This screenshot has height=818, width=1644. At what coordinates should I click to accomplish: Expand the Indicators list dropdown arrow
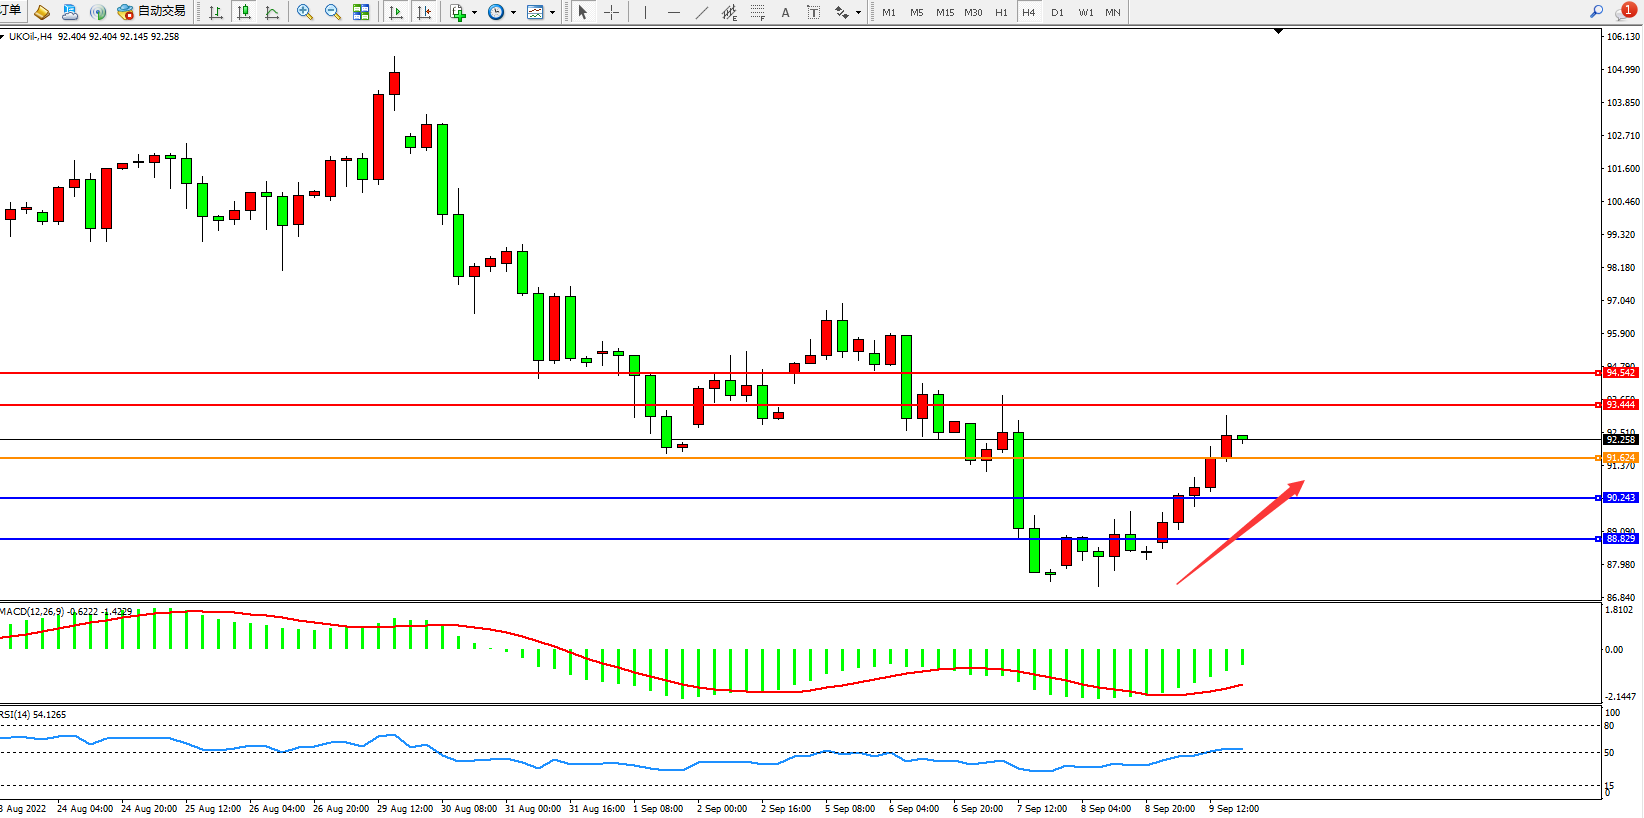[474, 13]
